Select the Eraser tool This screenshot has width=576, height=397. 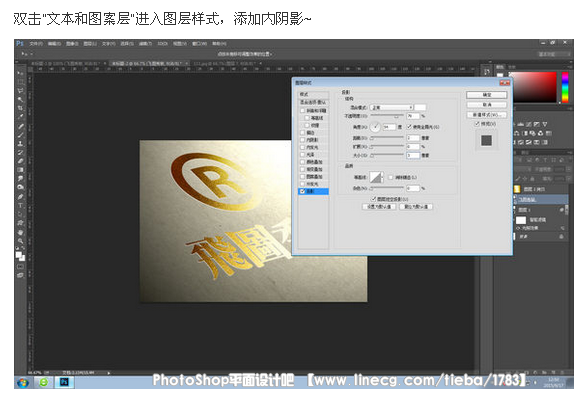[x=20, y=161]
